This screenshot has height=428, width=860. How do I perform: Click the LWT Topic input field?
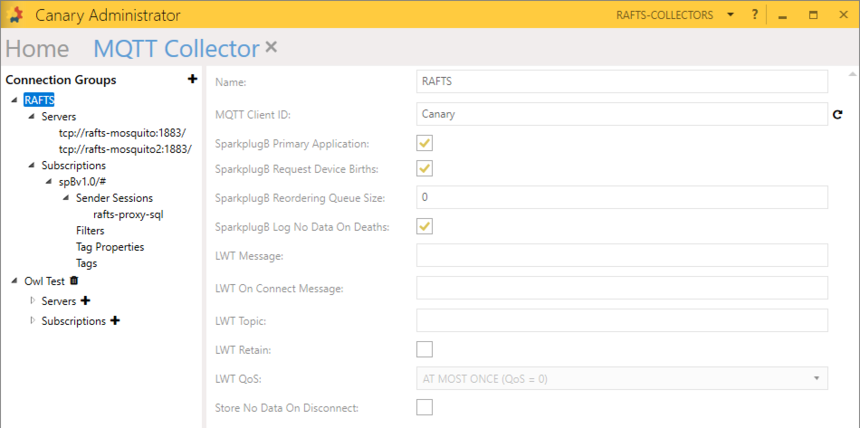[621, 320]
